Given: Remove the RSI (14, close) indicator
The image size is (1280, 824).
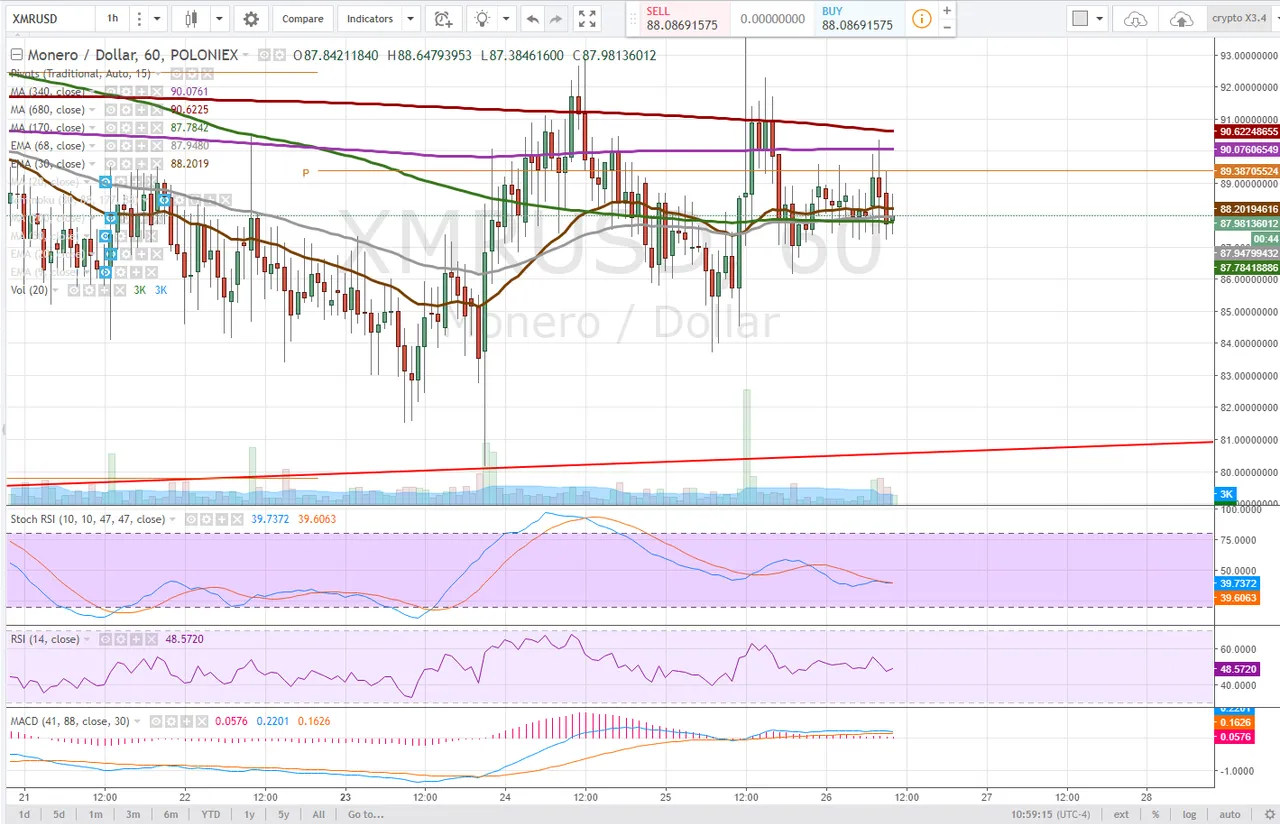Looking at the screenshot, I should click(x=151, y=640).
